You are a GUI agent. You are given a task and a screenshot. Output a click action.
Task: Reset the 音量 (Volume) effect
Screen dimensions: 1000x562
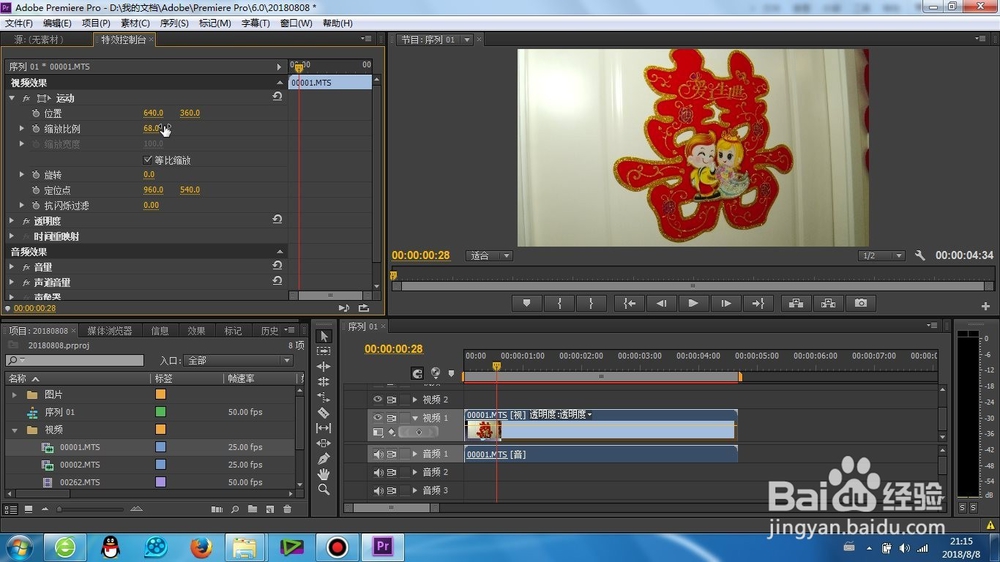pyautogui.click(x=277, y=265)
